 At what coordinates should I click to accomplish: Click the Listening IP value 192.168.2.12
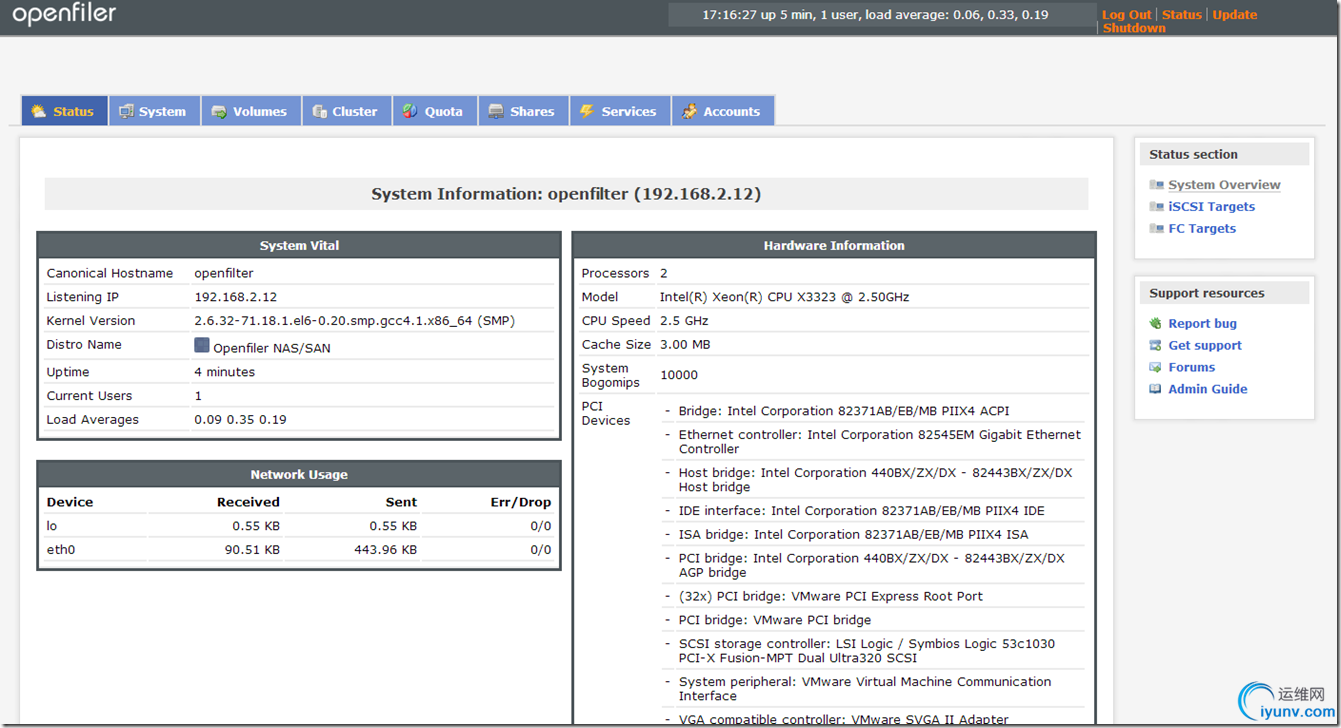235,297
